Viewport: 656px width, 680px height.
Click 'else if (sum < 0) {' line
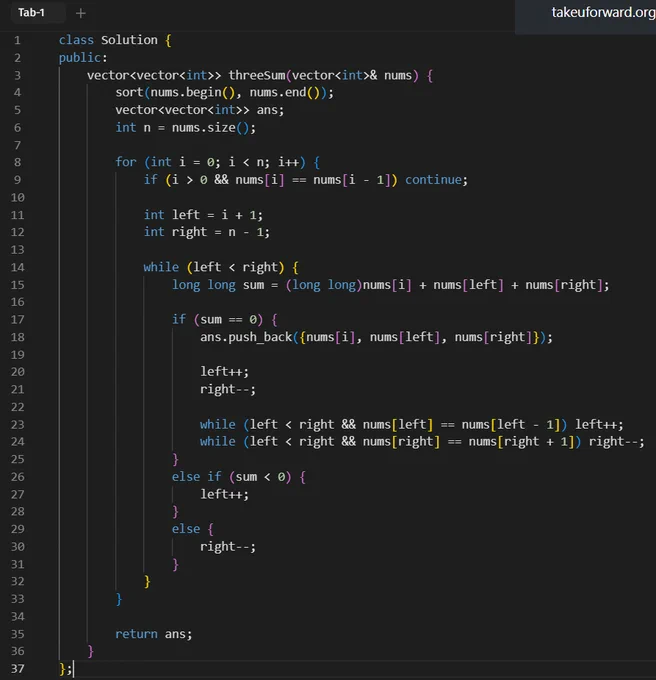(239, 477)
